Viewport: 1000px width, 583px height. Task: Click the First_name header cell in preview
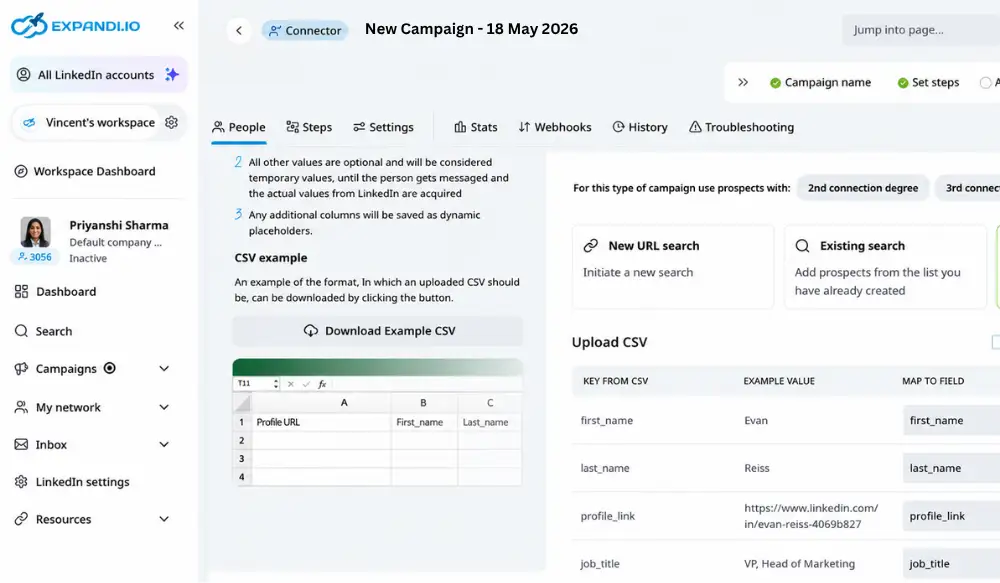tap(423, 422)
